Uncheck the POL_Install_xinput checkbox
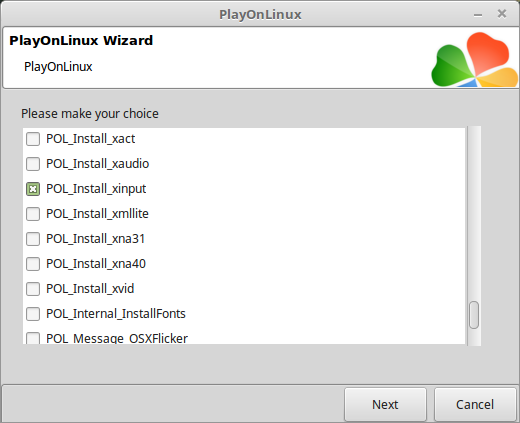This screenshot has height=423, width=520. click(33, 189)
